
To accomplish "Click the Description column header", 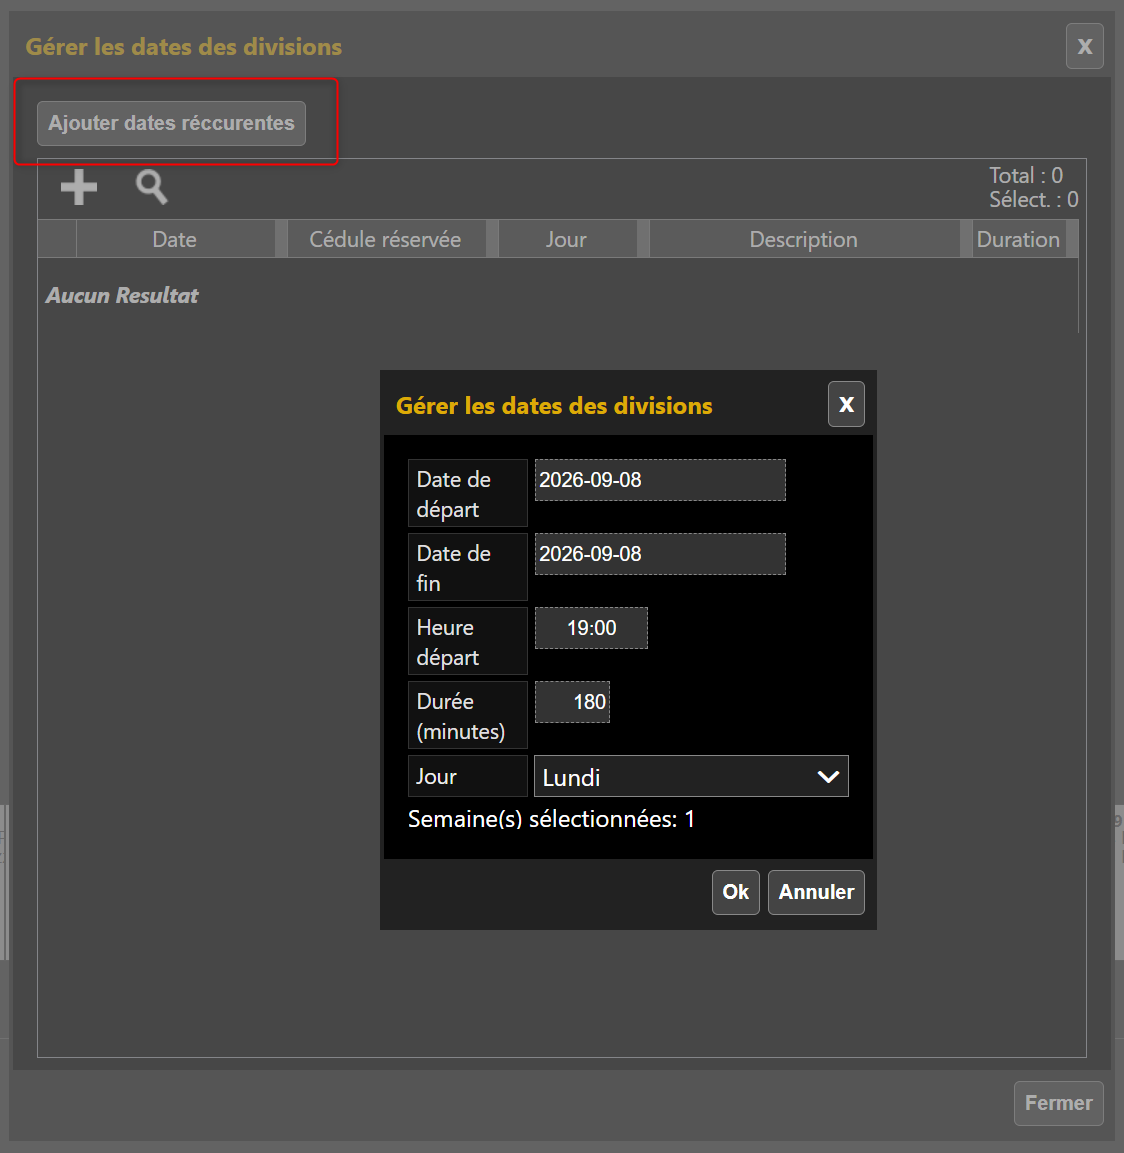I will (804, 239).
